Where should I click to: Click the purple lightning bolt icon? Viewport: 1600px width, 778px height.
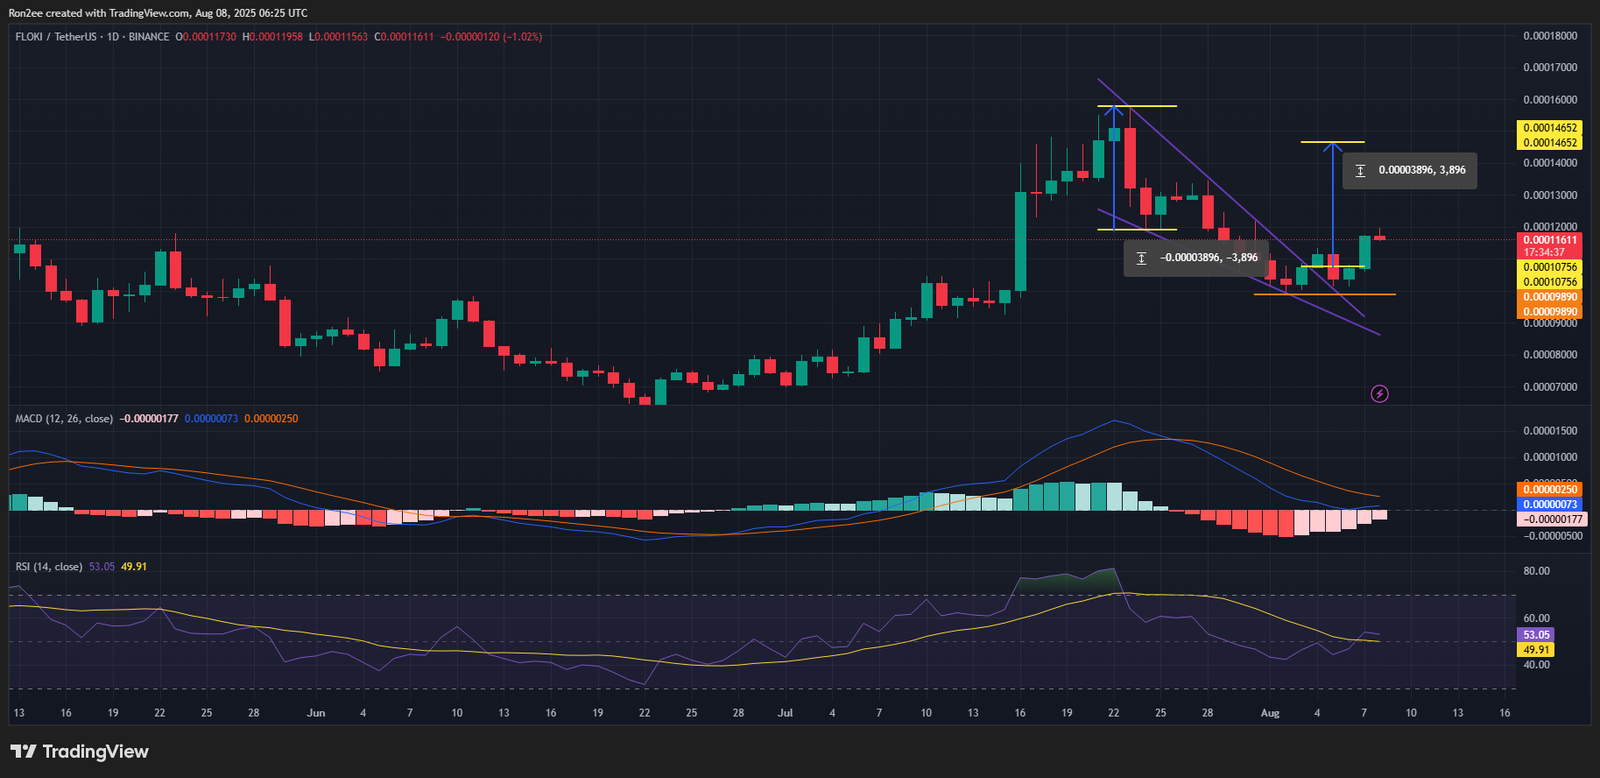click(1379, 394)
